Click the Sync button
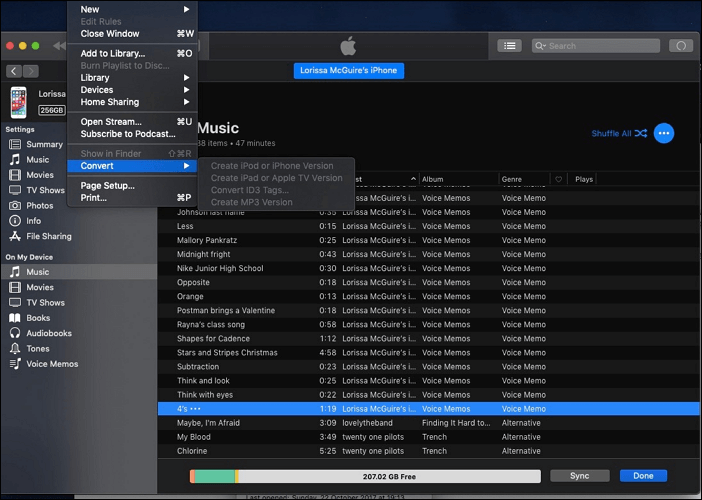The width and height of the screenshot is (702, 500). coord(580,476)
